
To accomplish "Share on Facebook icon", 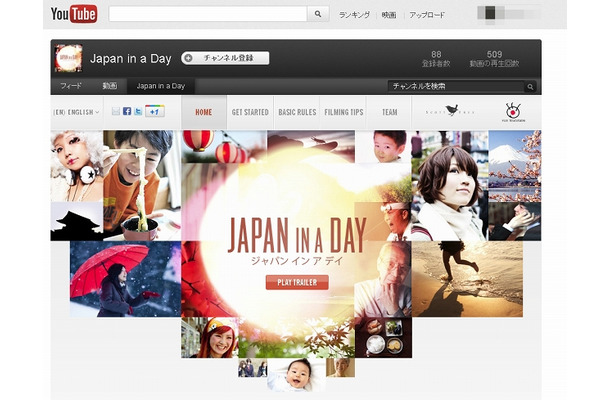I will click(127, 111).
